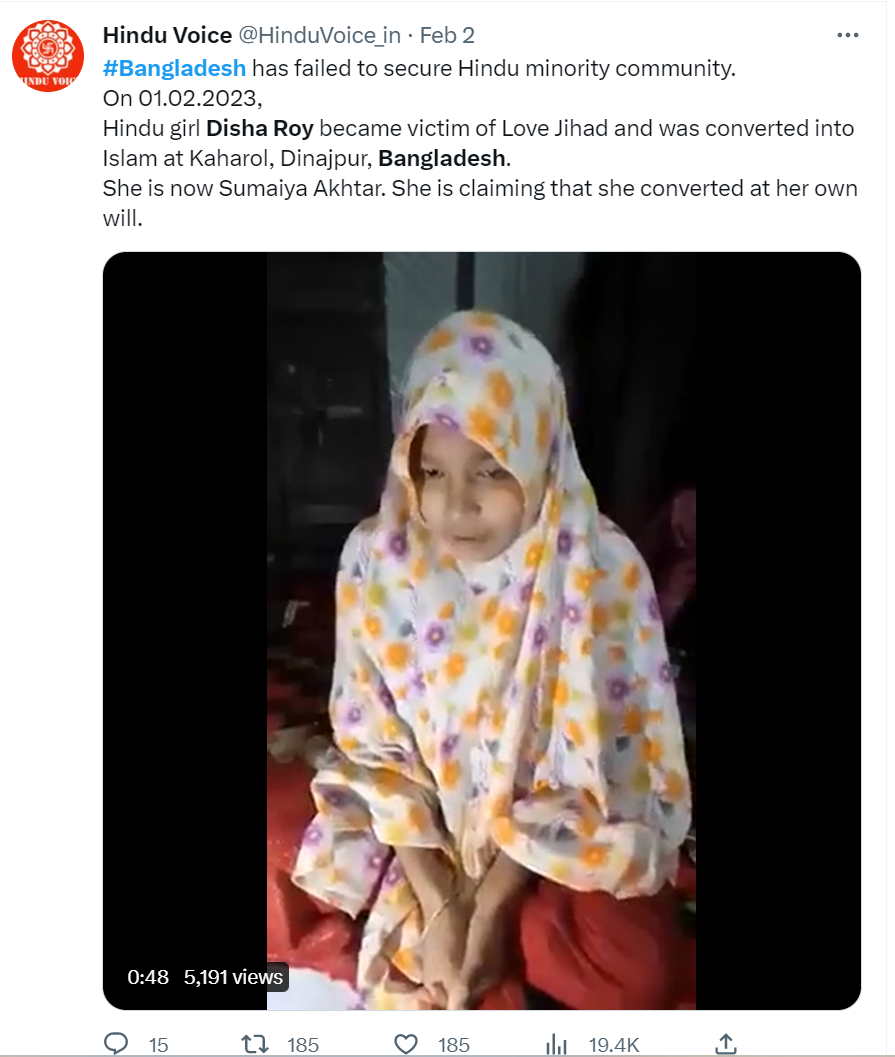Screen dimensions: 895x1057
Task: Click the reply speech bubble icon
Action: pos(117,1044)
